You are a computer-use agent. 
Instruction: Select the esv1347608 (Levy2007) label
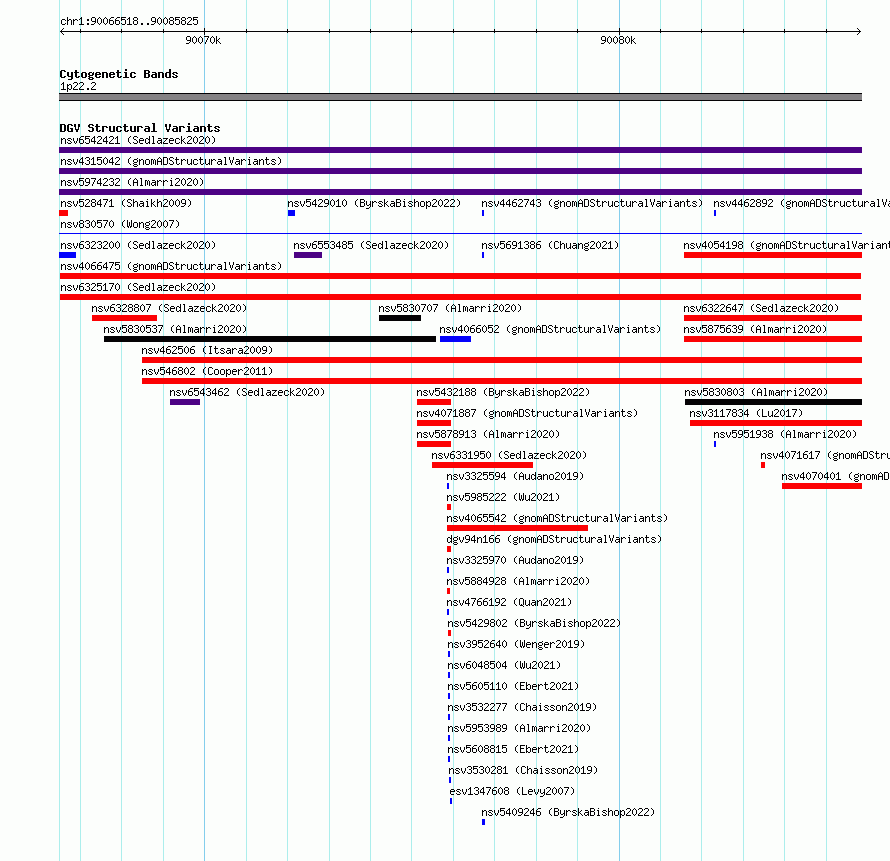512,791
